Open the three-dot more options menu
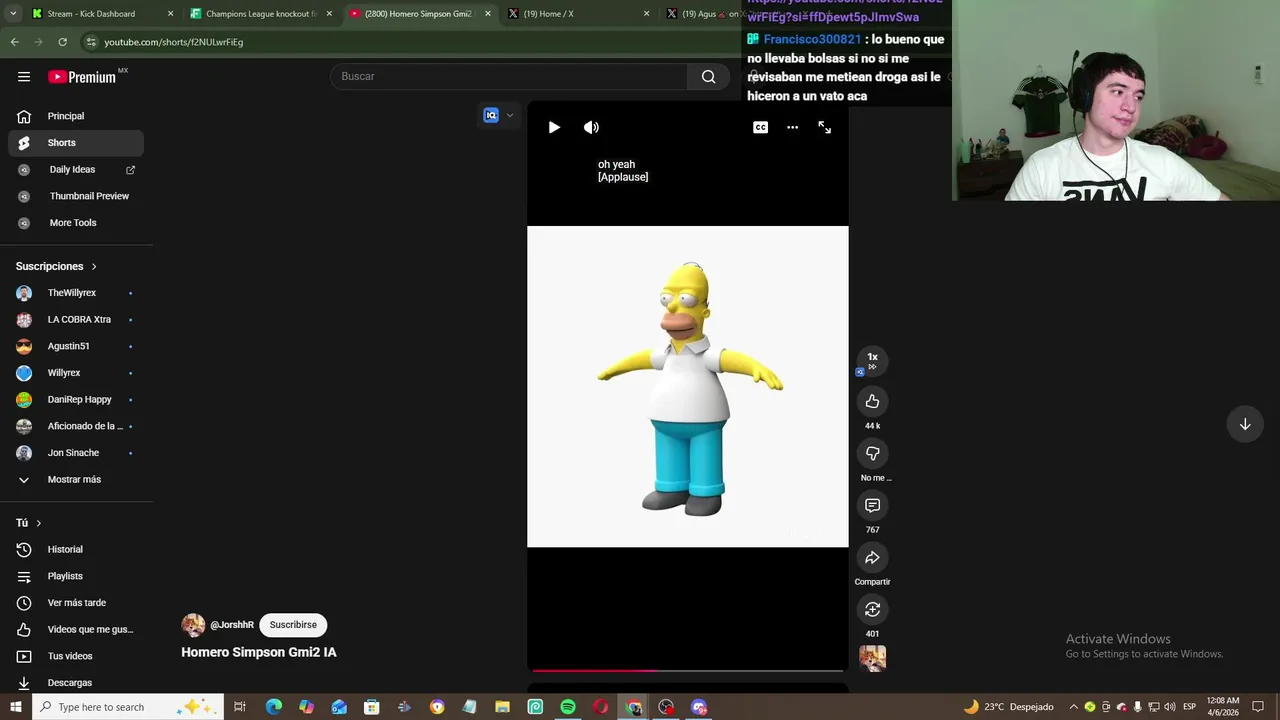The width and height of the screenshot is (1280, 720). coord(792,127)
